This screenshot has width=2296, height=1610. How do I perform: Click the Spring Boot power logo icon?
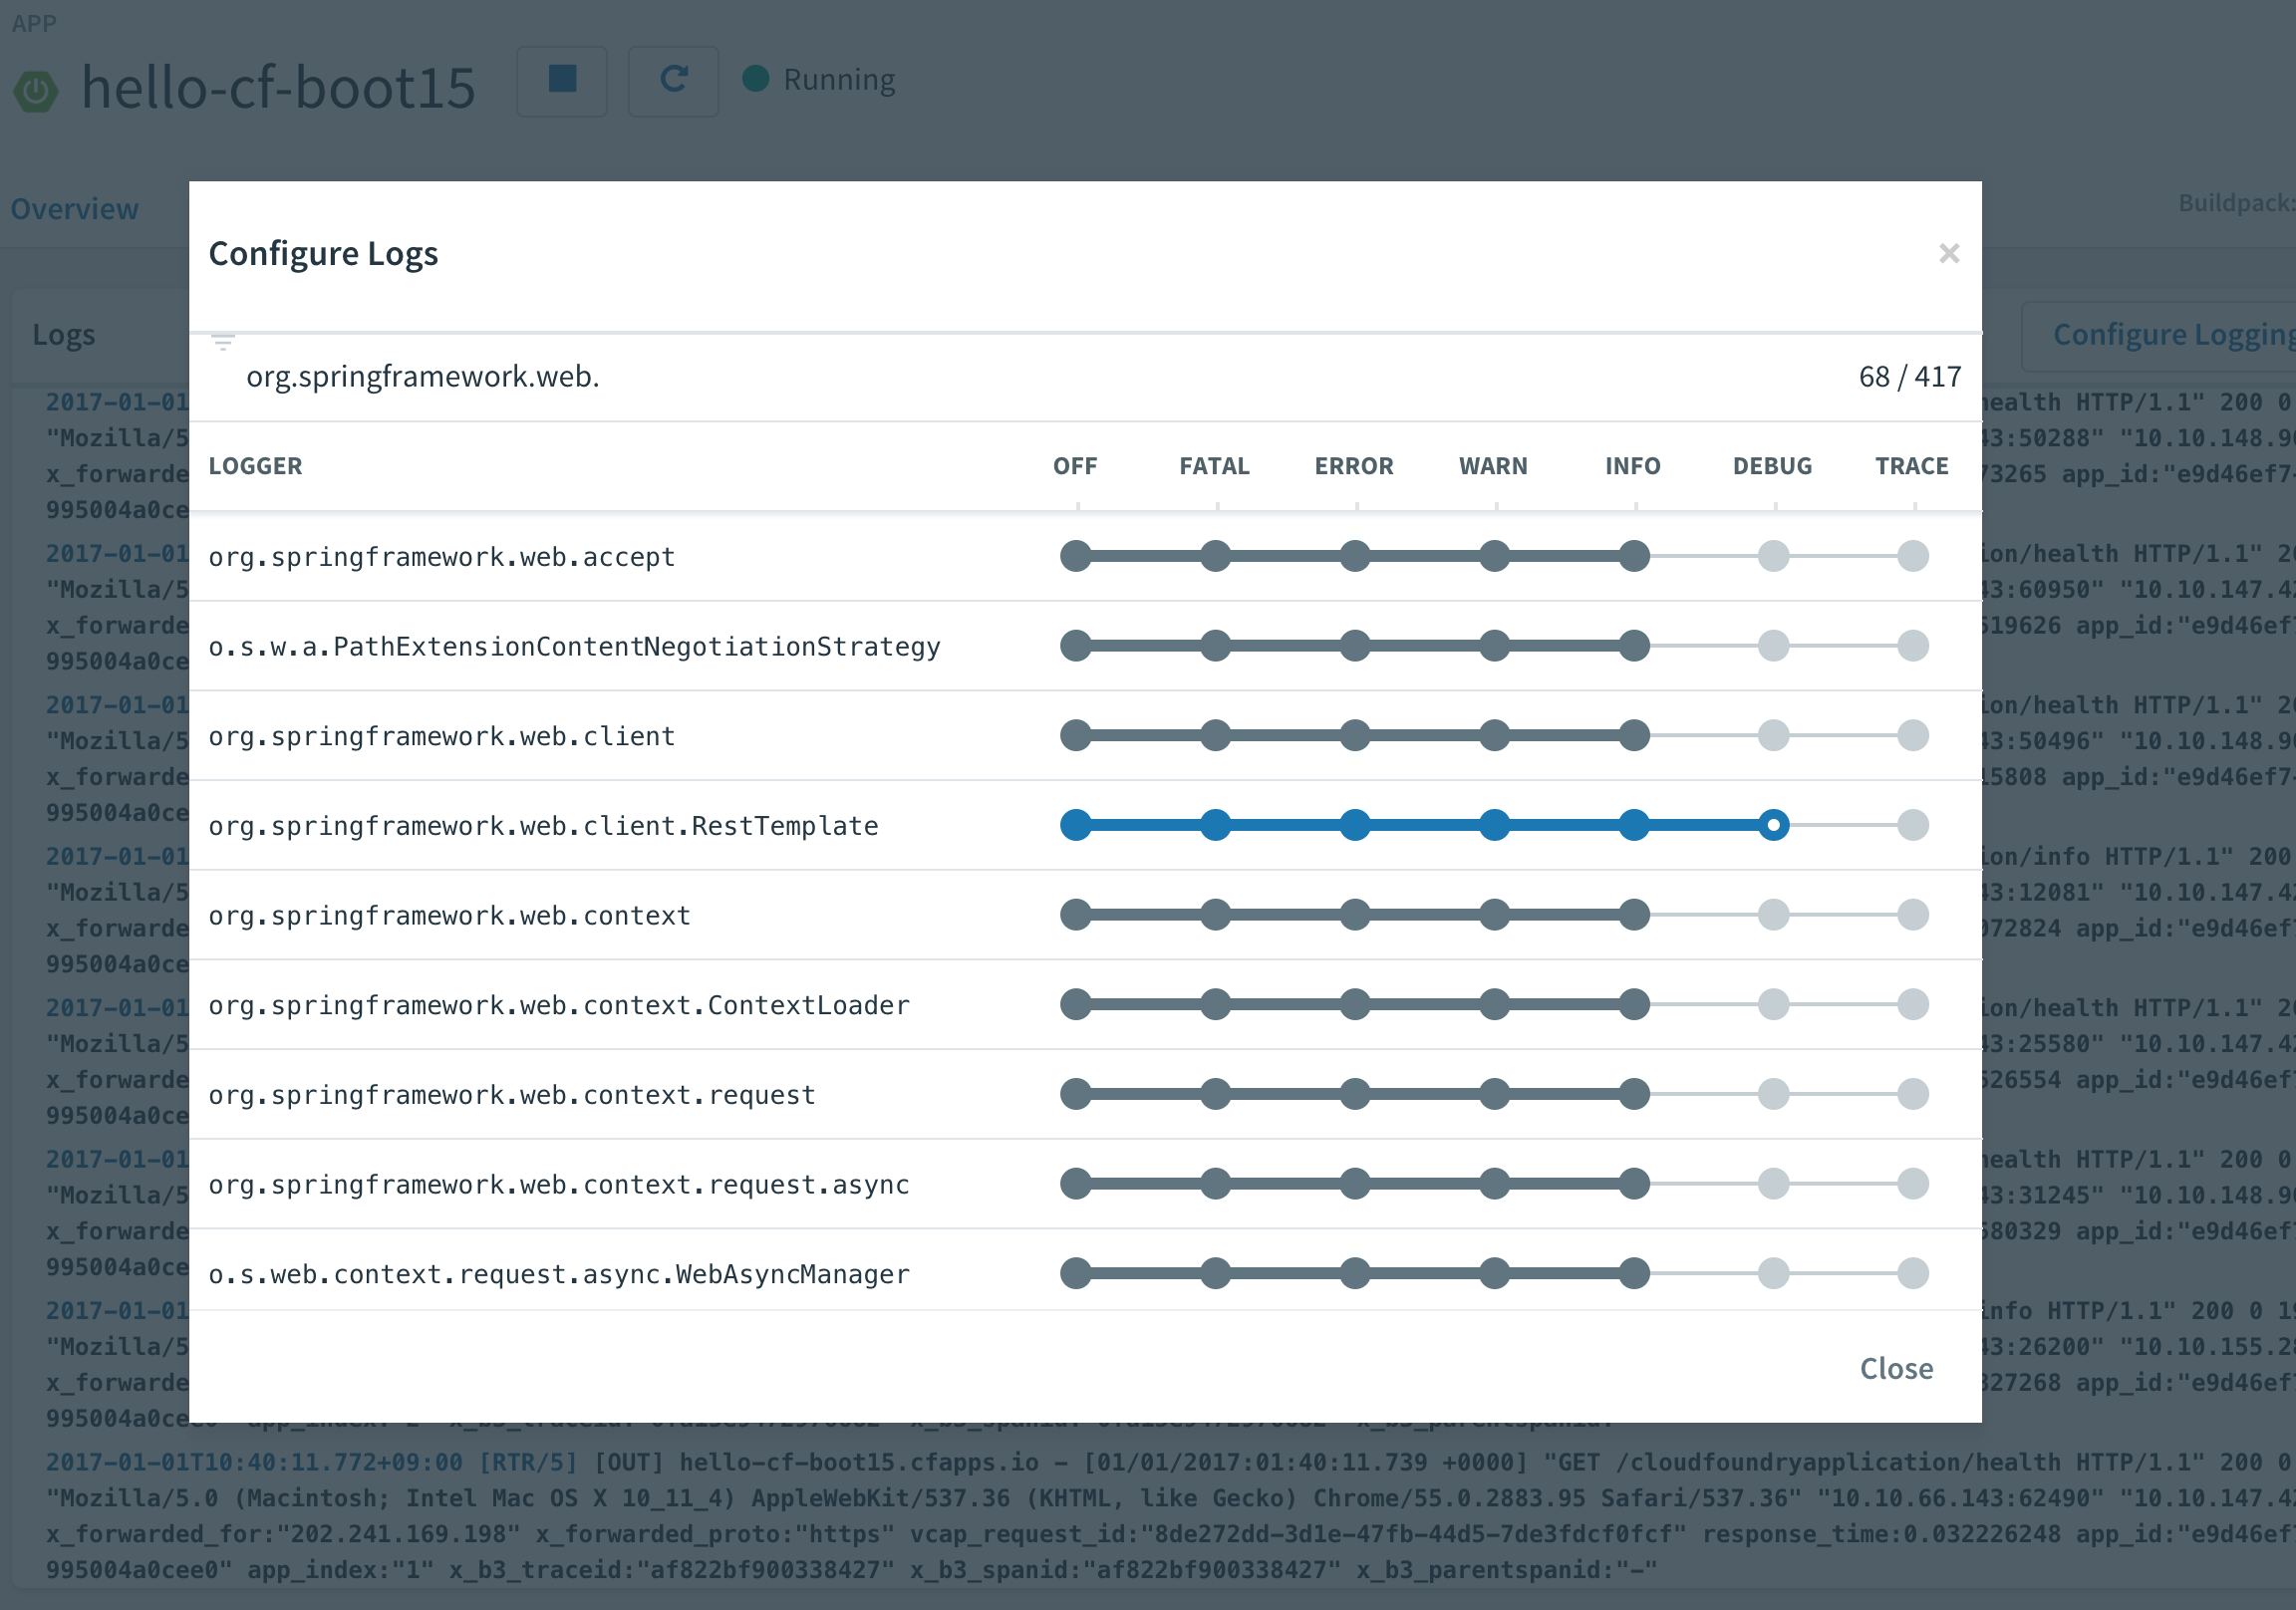point(36,91)
